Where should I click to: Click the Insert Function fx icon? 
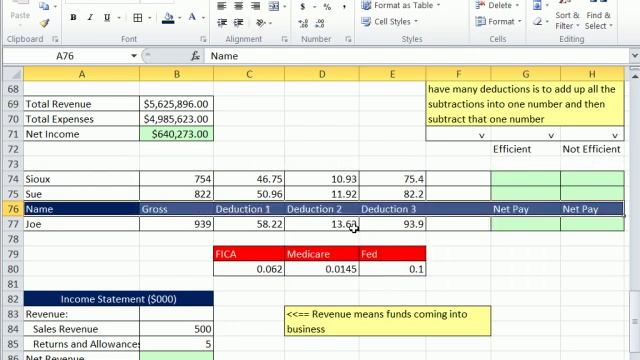(x=195, y=56)
